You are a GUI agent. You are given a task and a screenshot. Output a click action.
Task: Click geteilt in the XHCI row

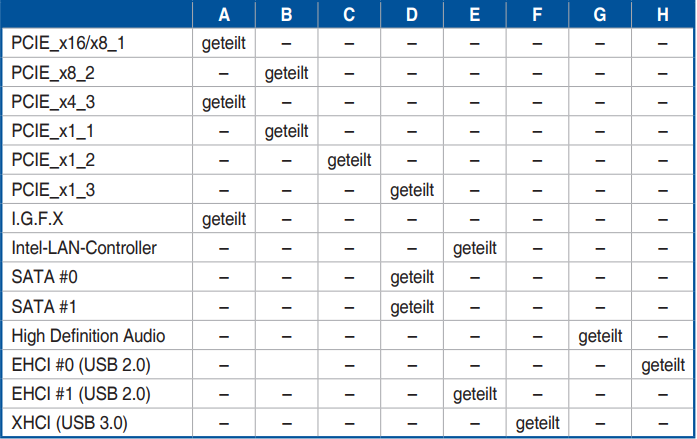pos(537,423)
